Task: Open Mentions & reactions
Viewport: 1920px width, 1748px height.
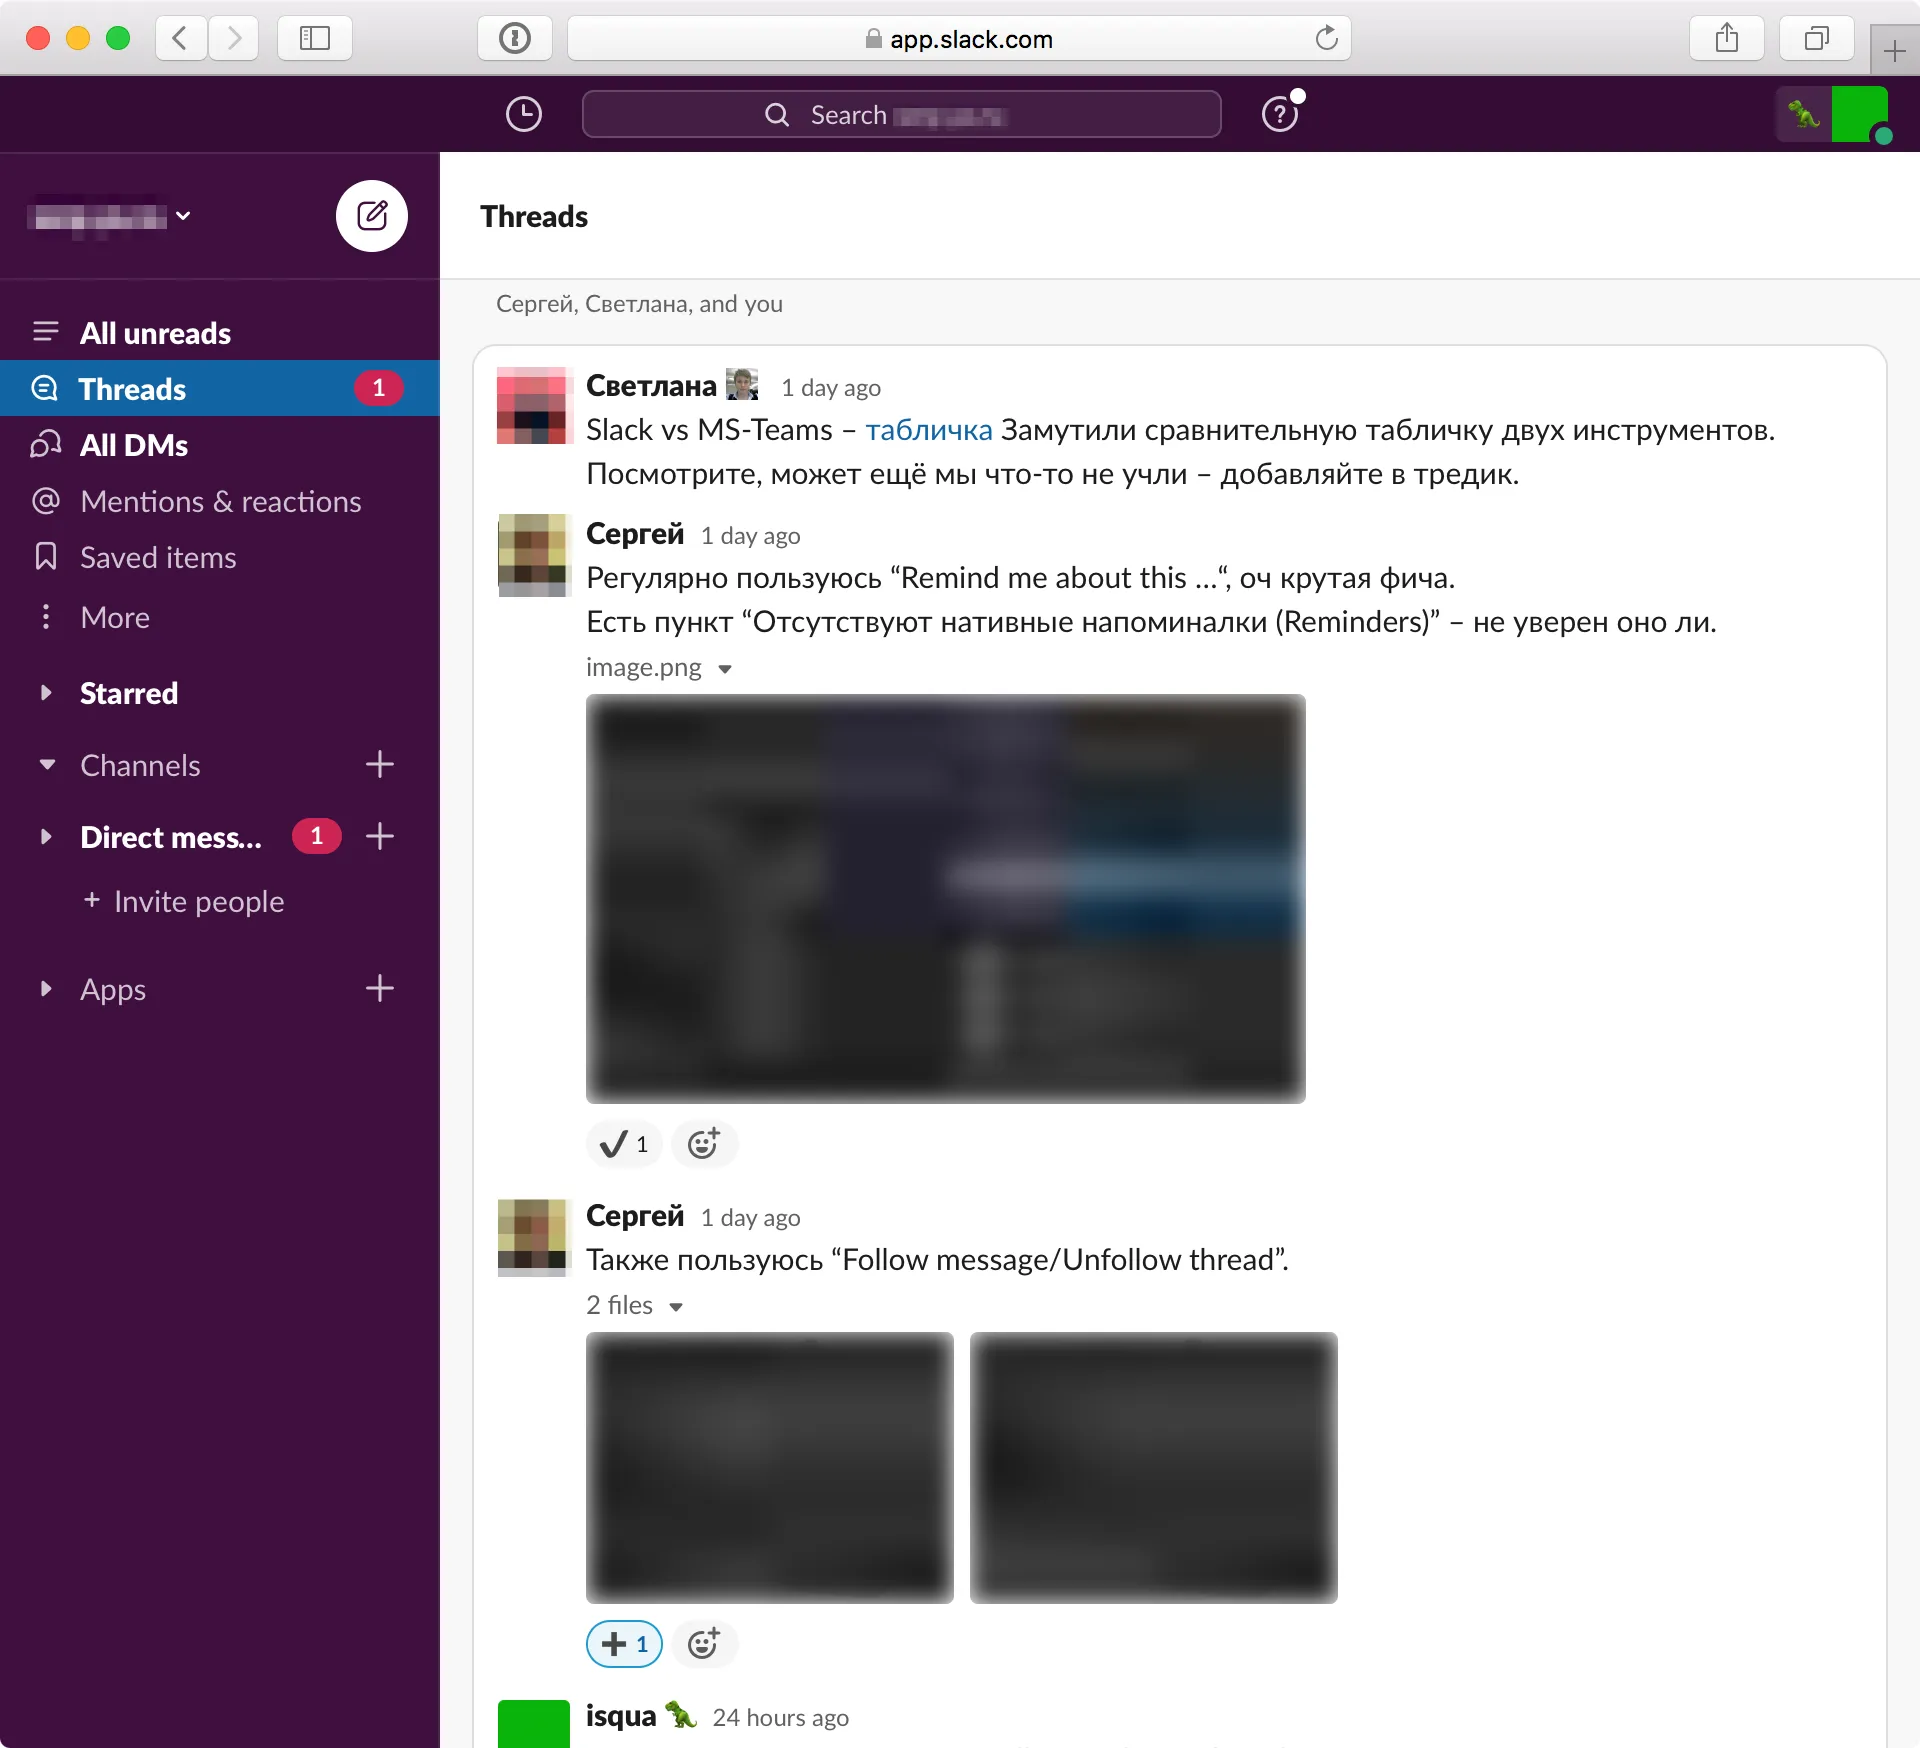Action: tap(220, 501)
